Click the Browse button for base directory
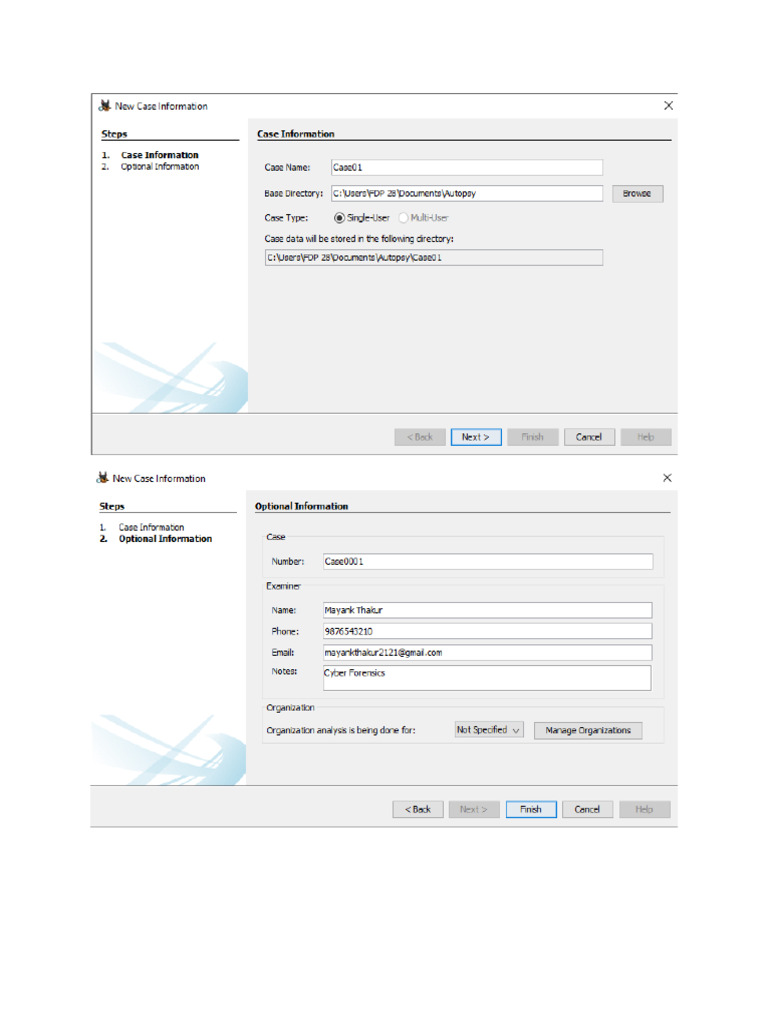Image resolution: width=768 pixels, height=1024 pixels. pos(637,193)
